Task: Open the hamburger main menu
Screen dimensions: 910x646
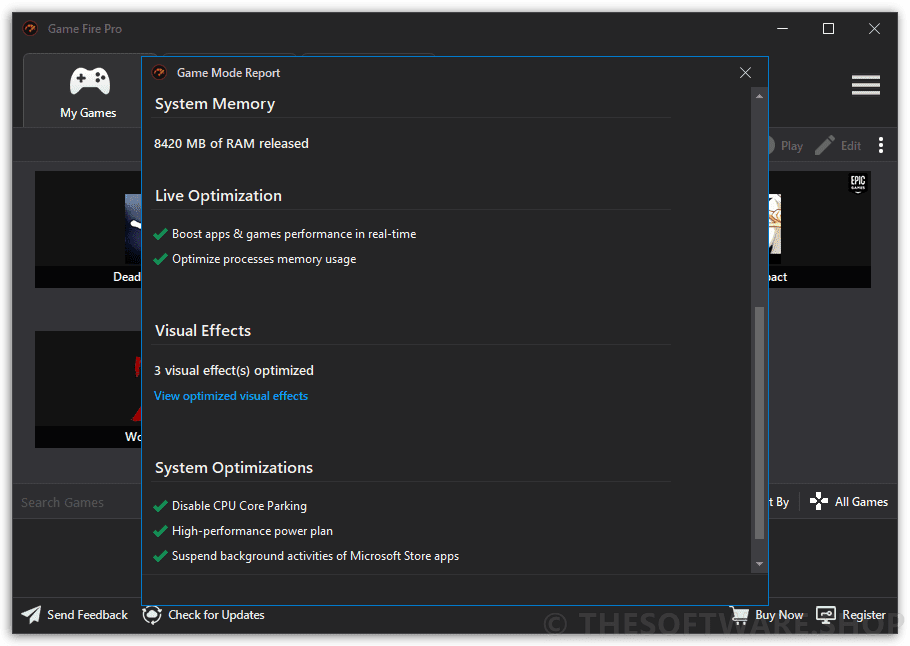Action: coord(865,85)
